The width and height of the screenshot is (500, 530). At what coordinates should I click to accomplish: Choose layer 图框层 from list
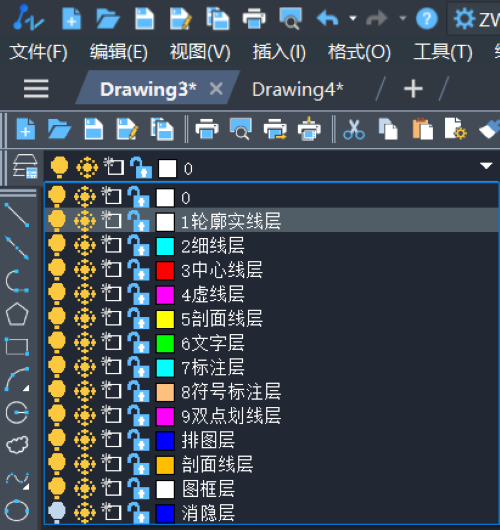coord(272,489)
